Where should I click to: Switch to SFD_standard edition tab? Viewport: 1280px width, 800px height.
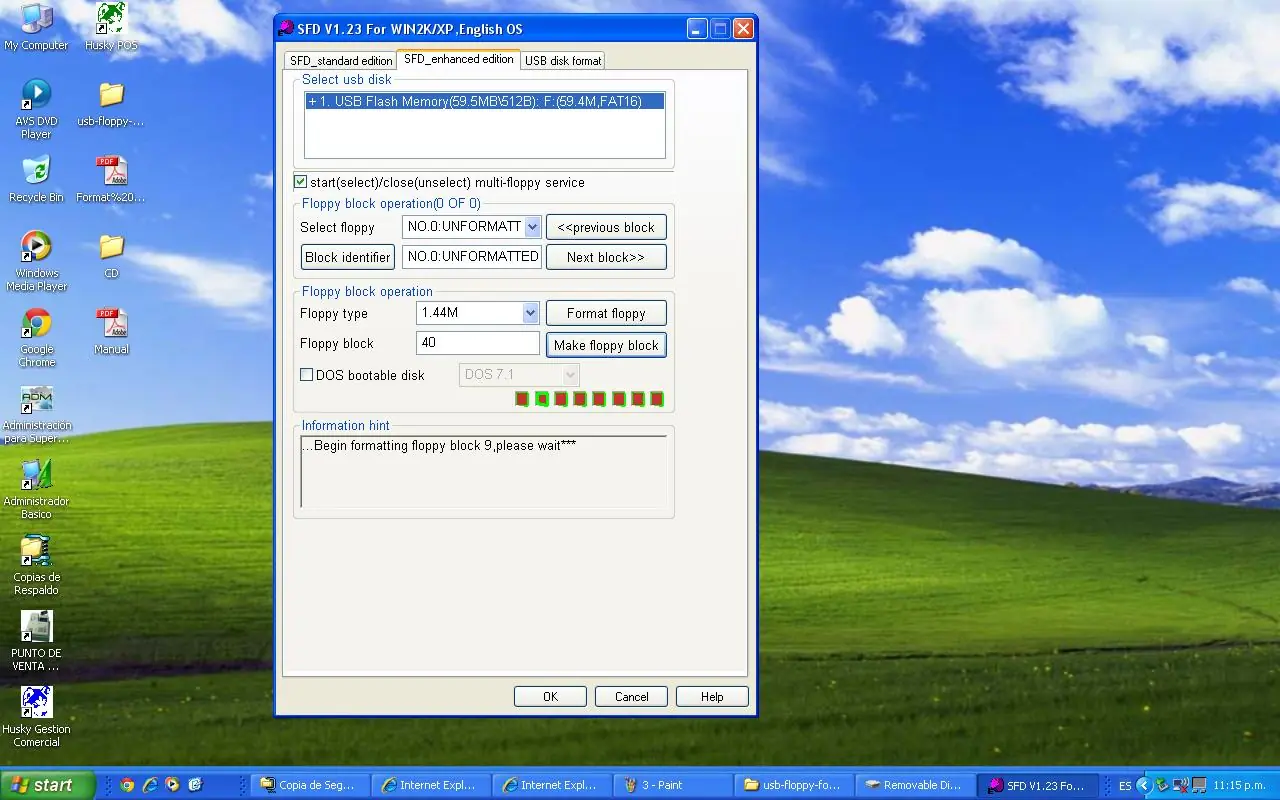point(341,61)
